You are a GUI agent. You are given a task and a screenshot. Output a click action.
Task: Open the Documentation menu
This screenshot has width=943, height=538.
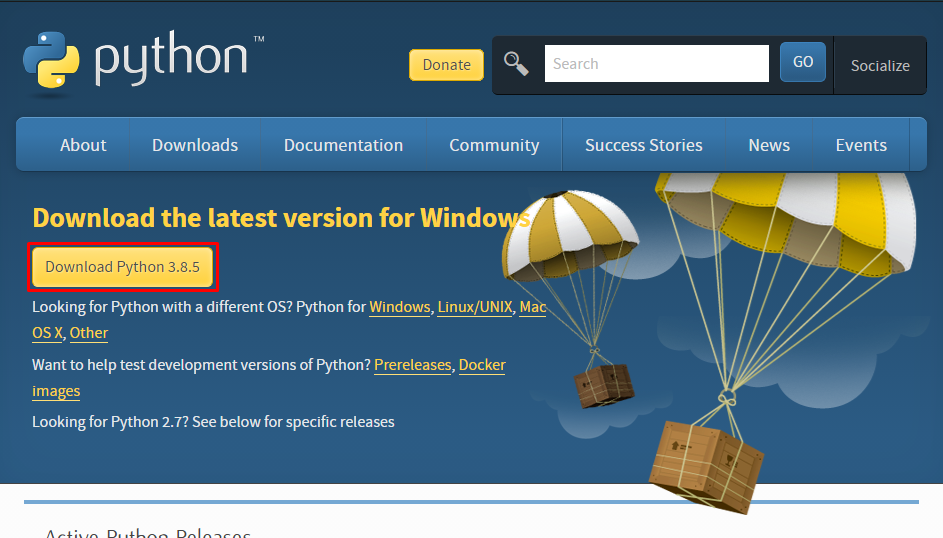(x=343, y=145)
